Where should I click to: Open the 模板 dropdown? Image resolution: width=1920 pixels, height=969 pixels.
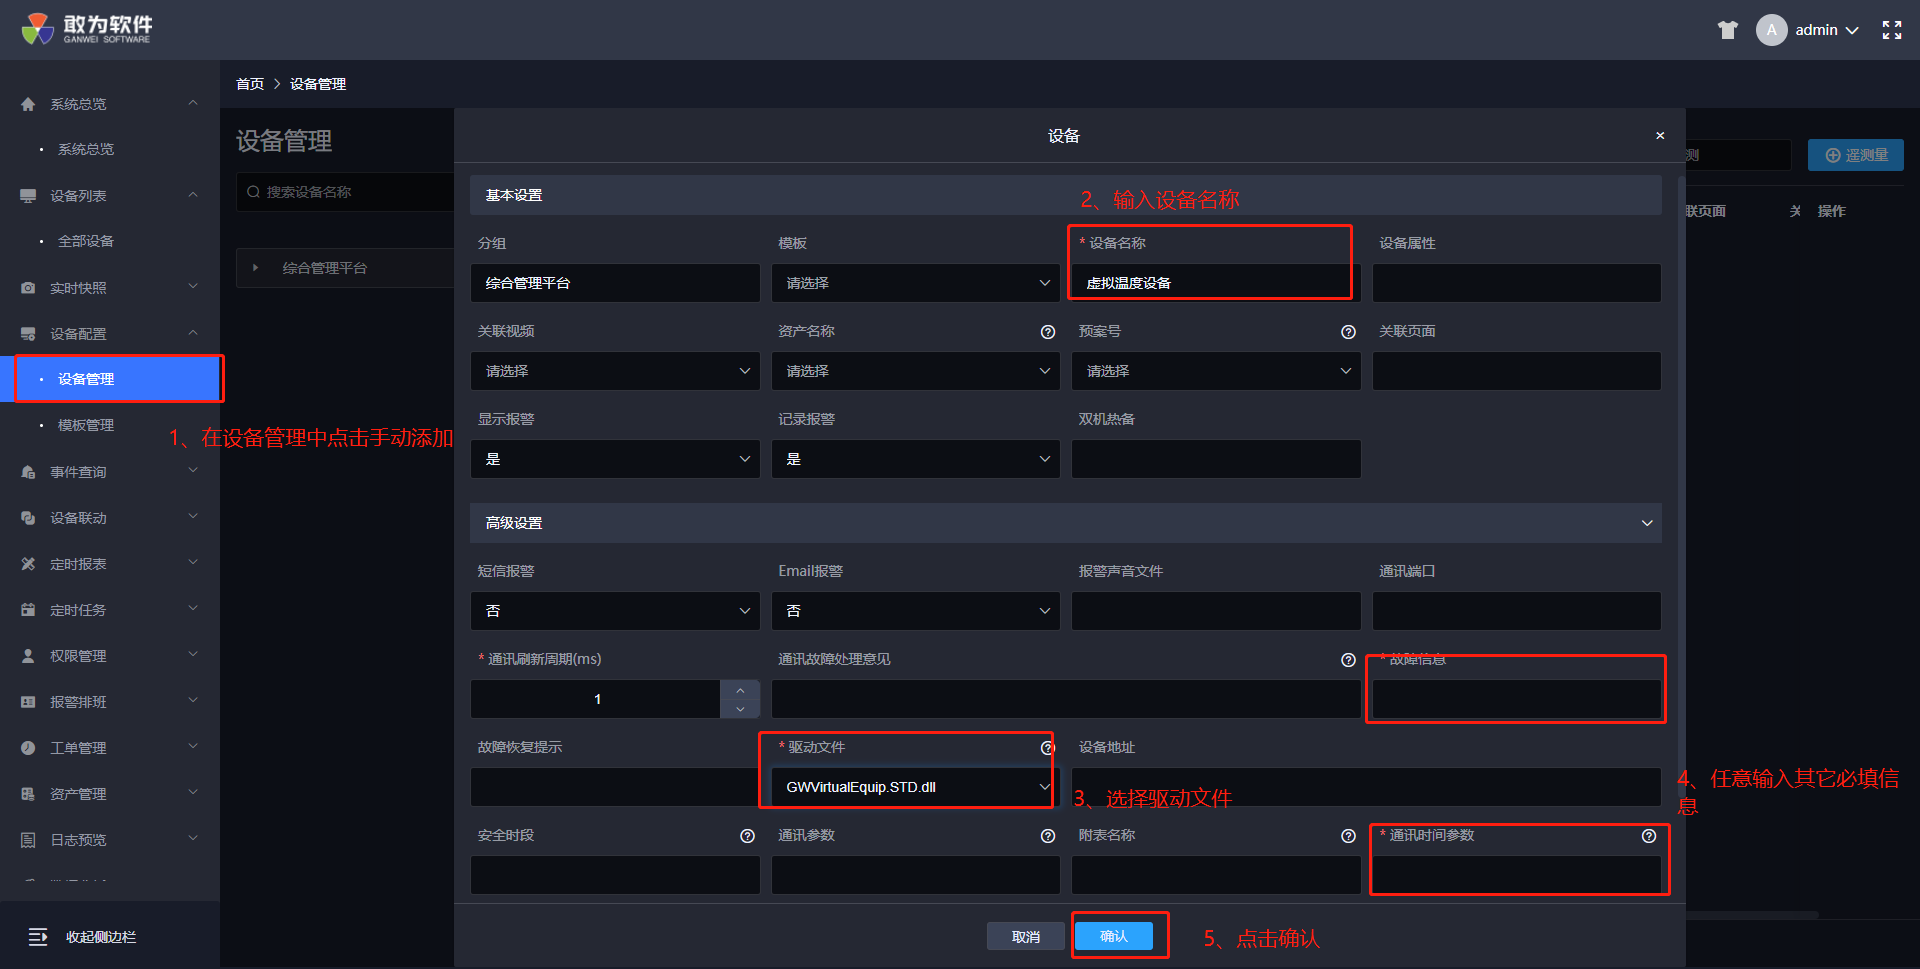point(915,283)
